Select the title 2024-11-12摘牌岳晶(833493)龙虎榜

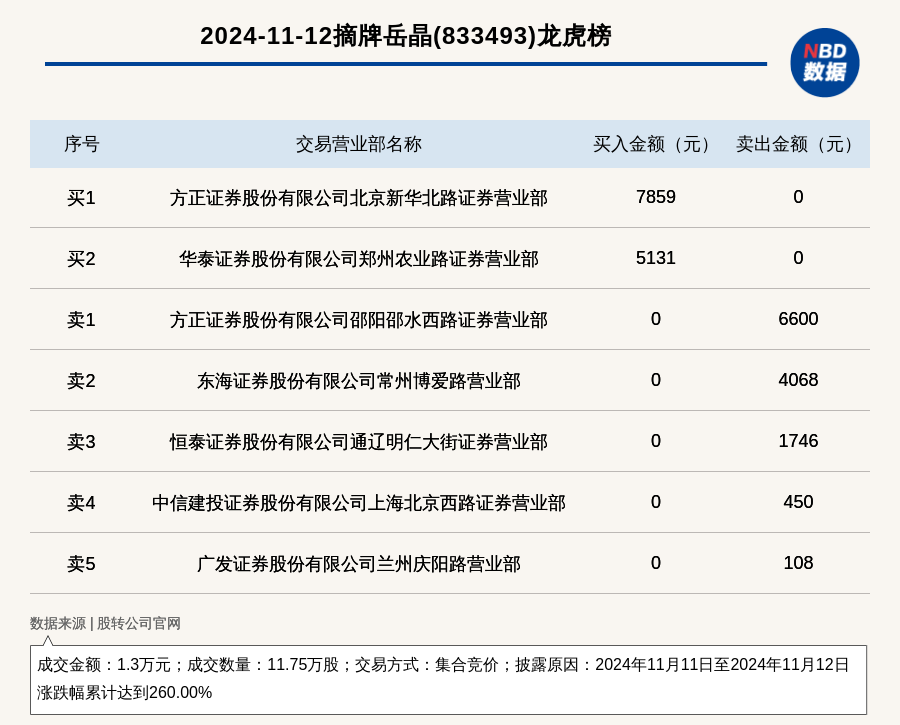pos(406,36)
